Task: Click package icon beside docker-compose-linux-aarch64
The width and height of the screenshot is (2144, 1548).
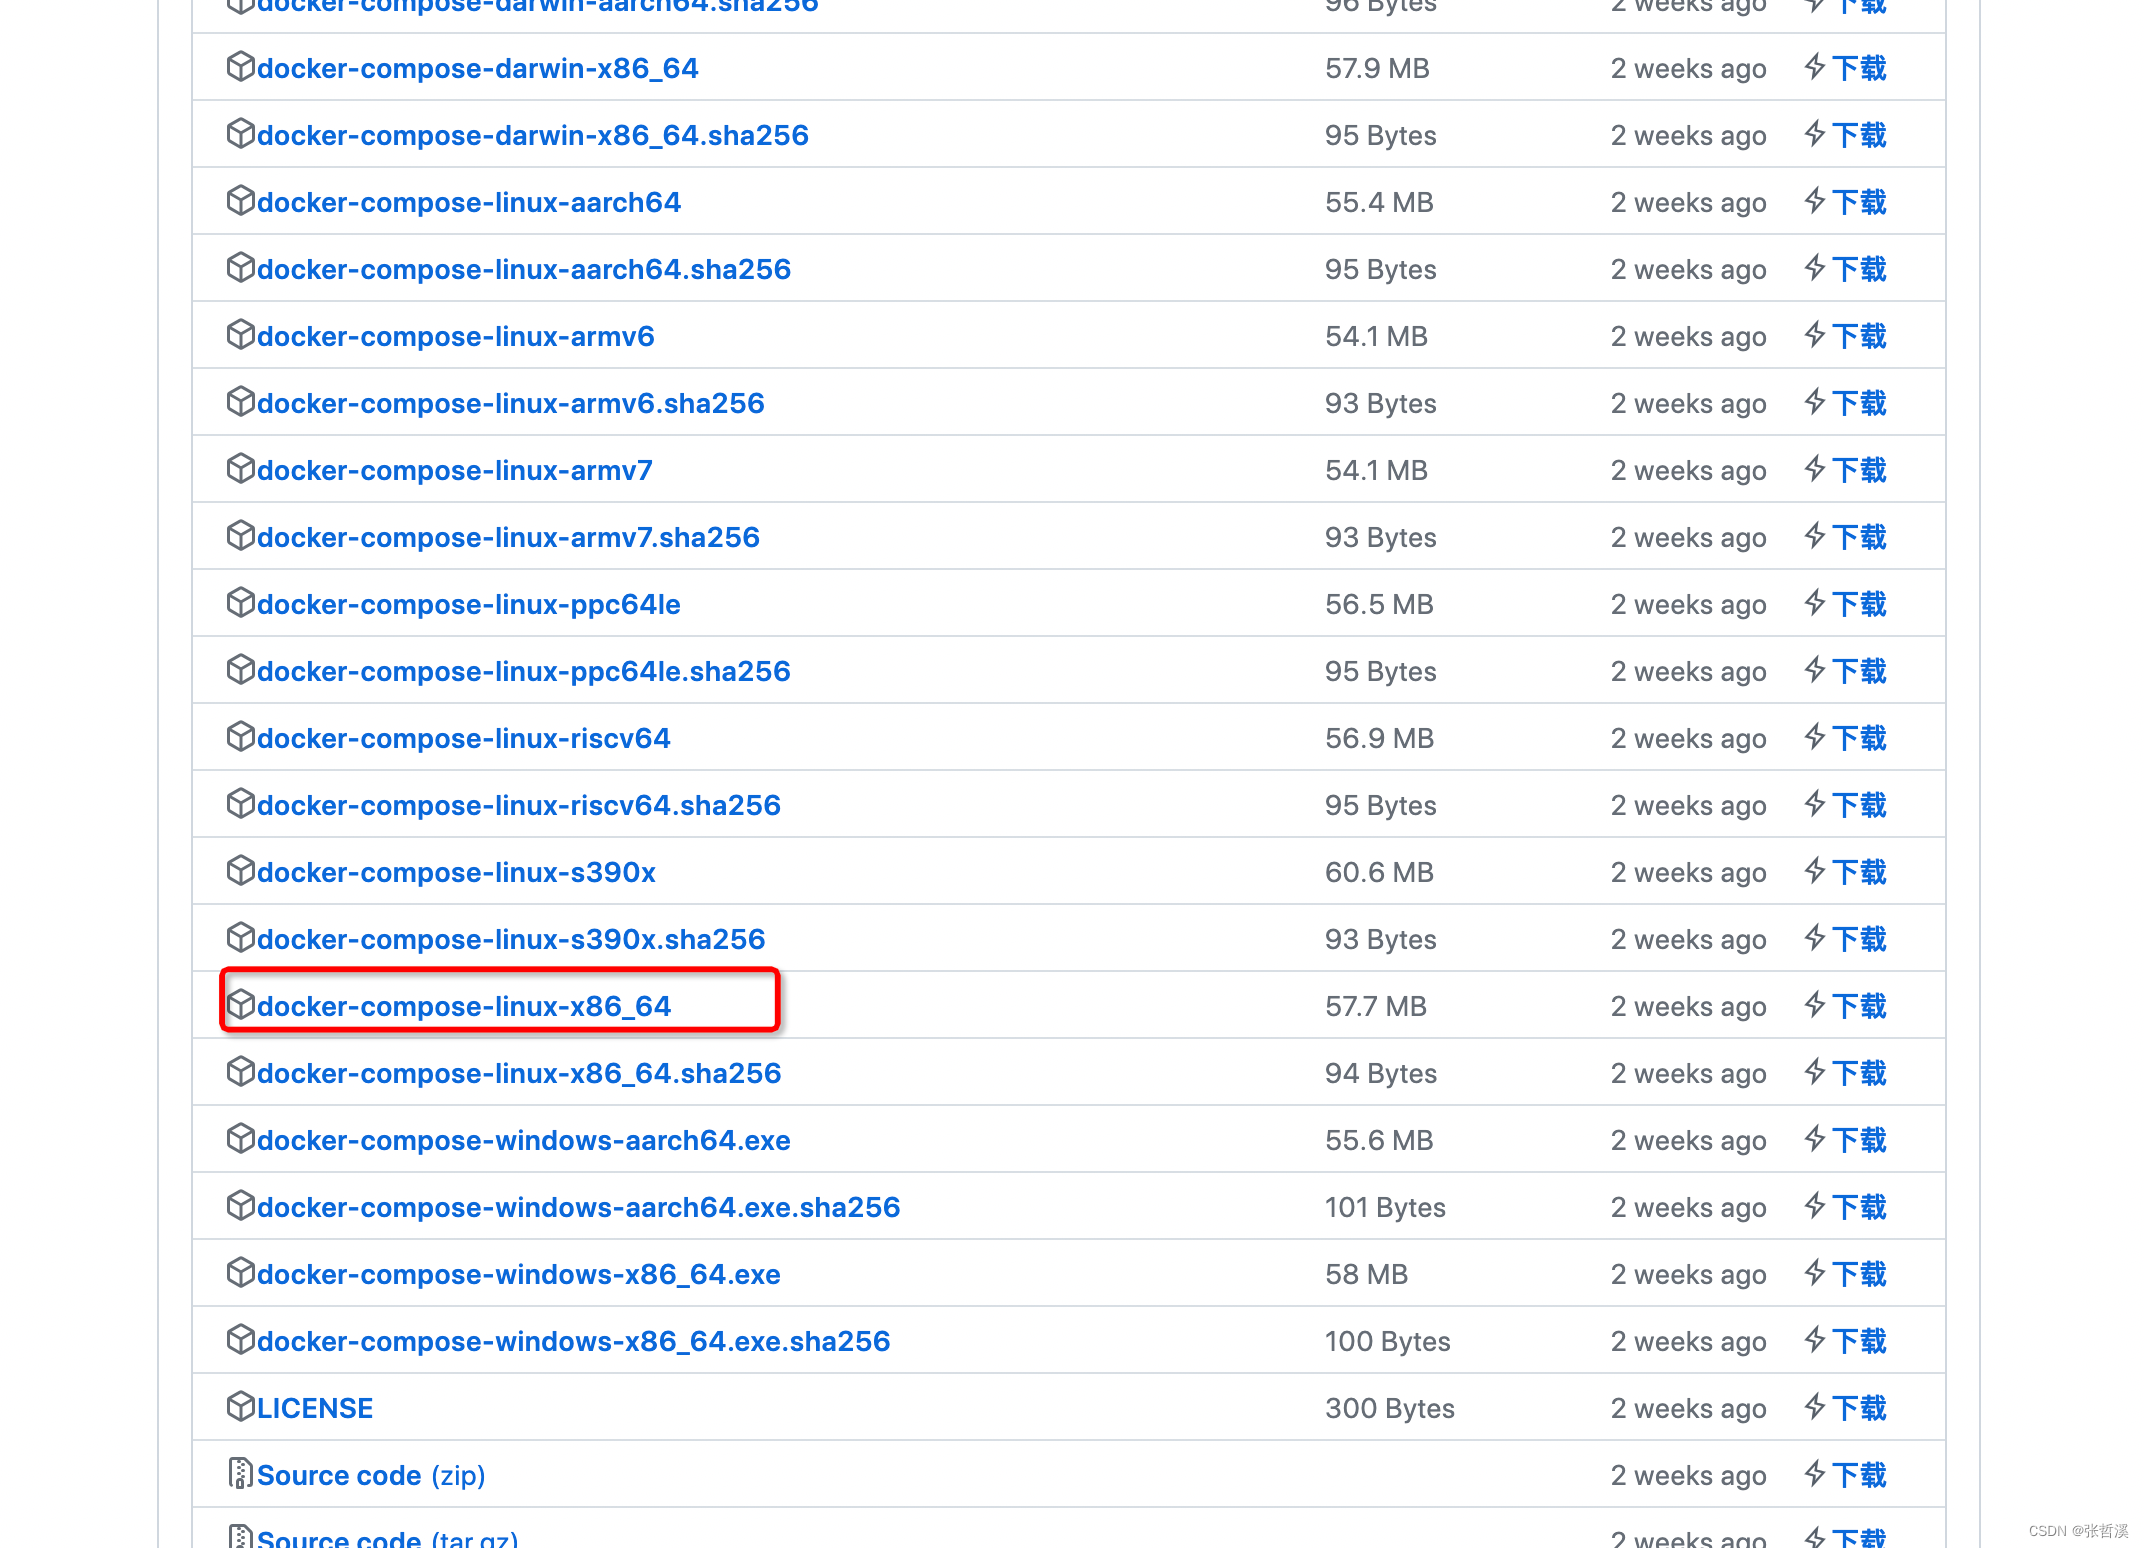Action: 241,200
